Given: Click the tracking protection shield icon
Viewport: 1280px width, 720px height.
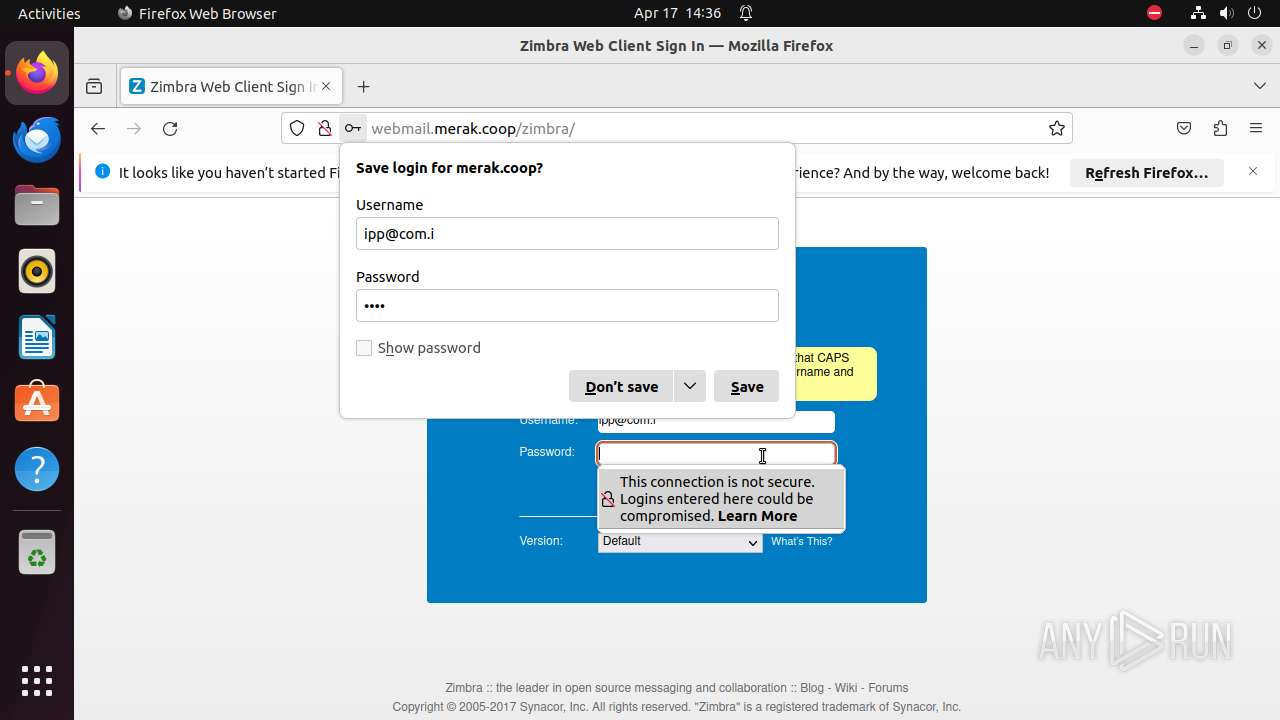Looking at the screenshot, I should click(x=297, y=128).
